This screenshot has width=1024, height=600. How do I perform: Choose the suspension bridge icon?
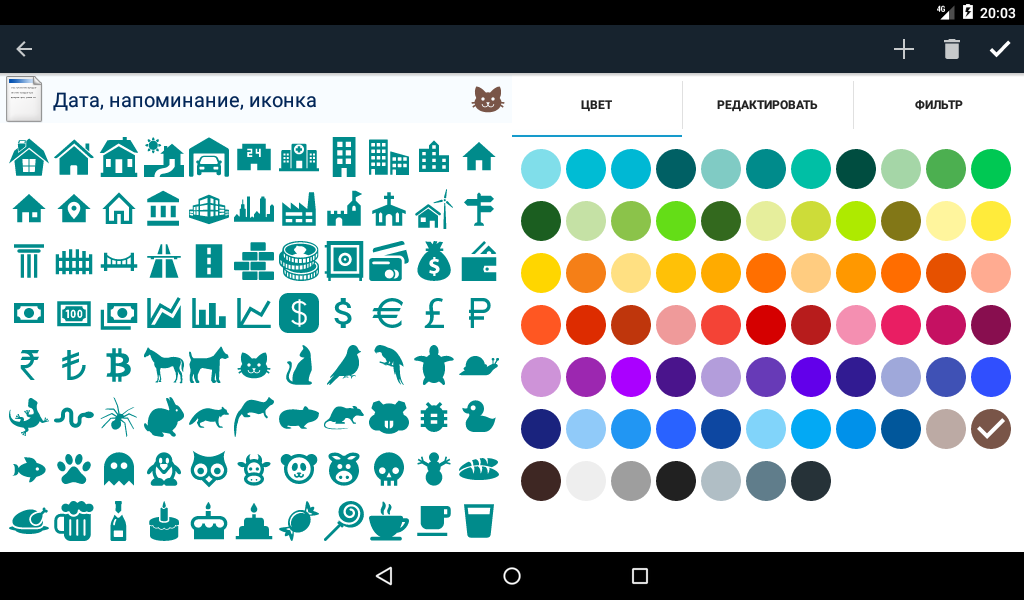pos(118,262)
